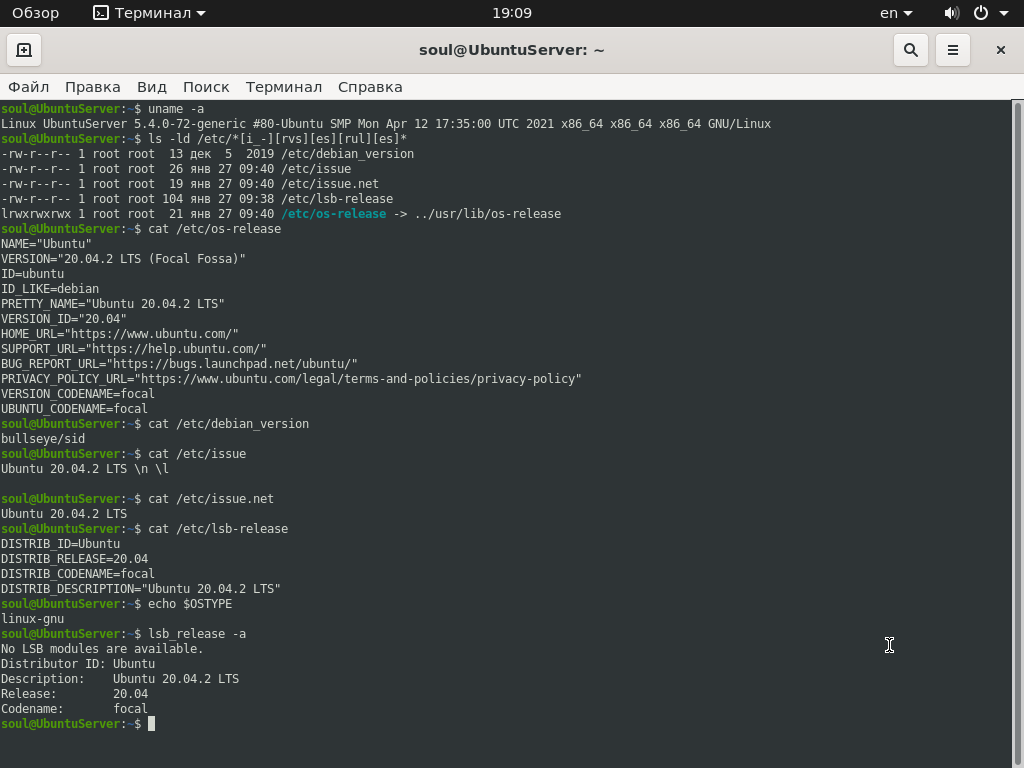The height and width of the screenshot is (768, 1024).
Task: Click the linux-gnu output line
Action: point(33,620)
